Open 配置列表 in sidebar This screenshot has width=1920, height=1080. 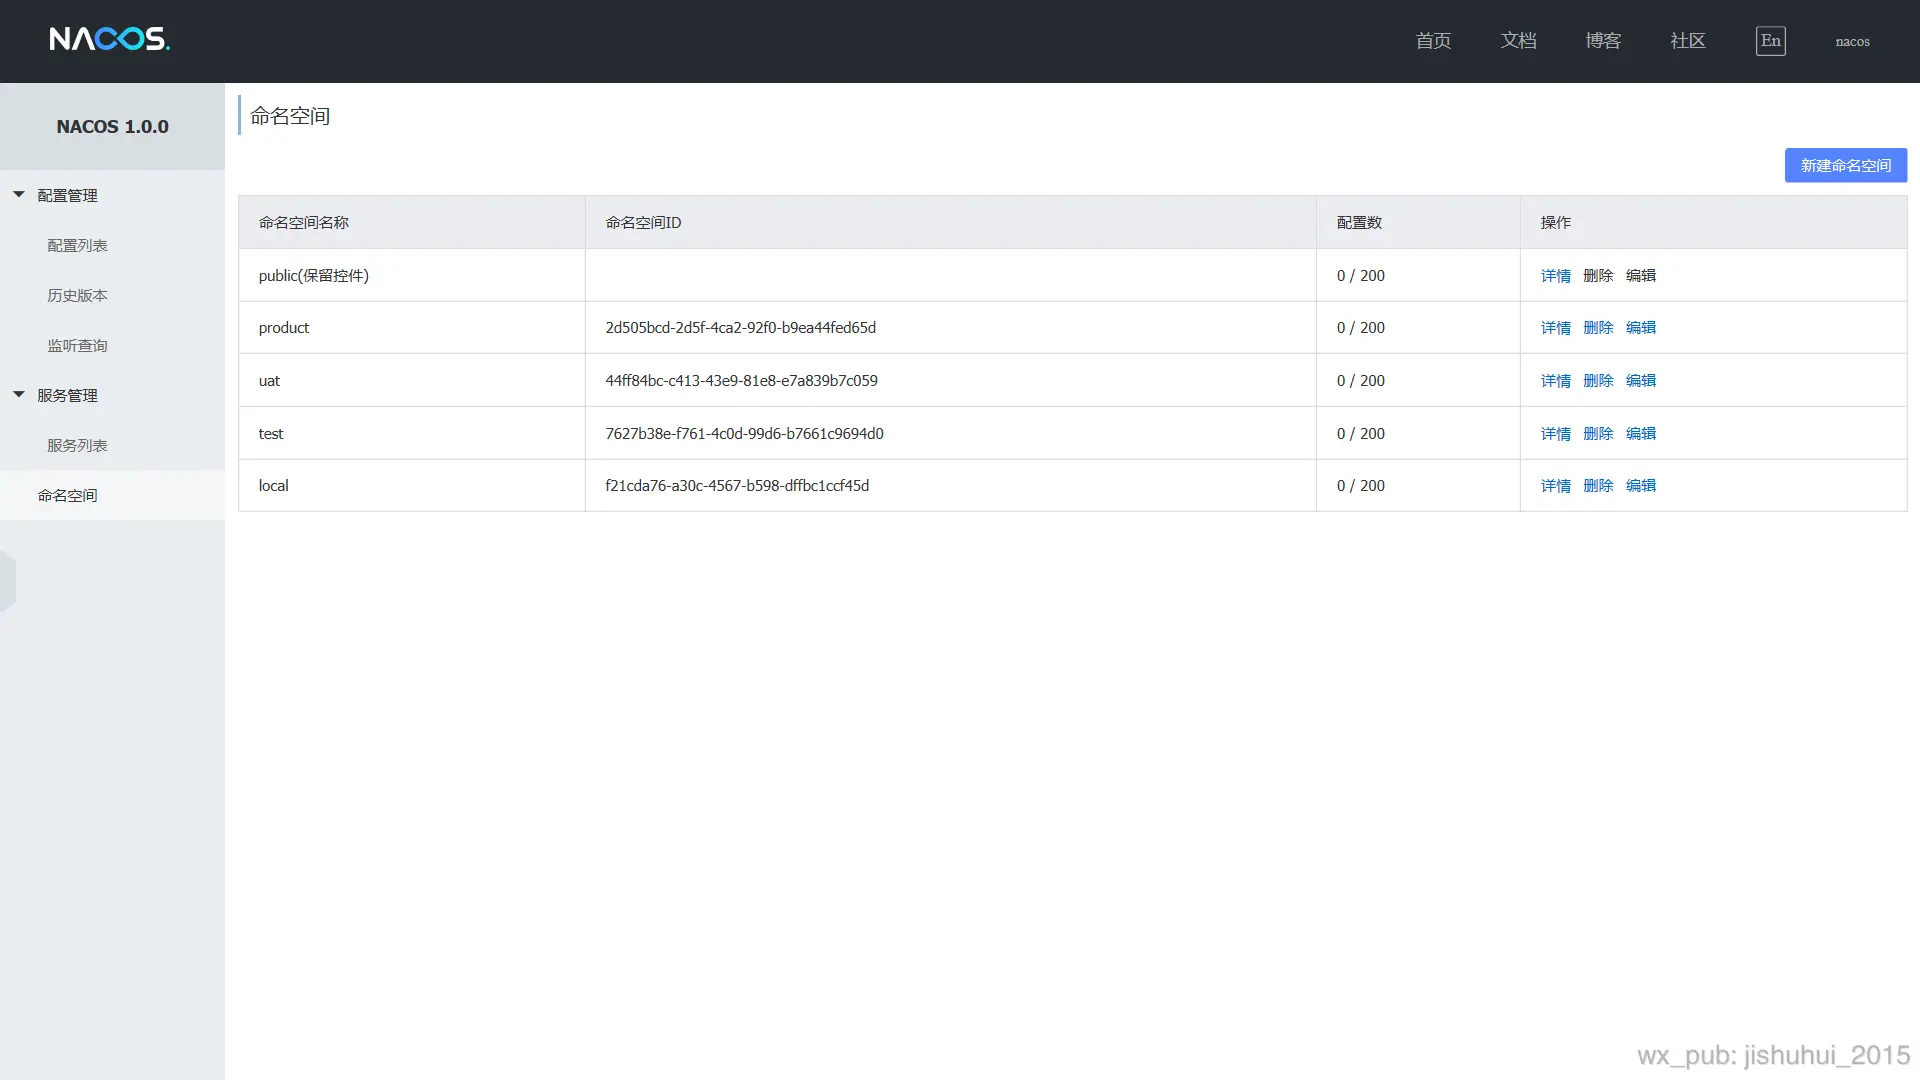point(77,245)
